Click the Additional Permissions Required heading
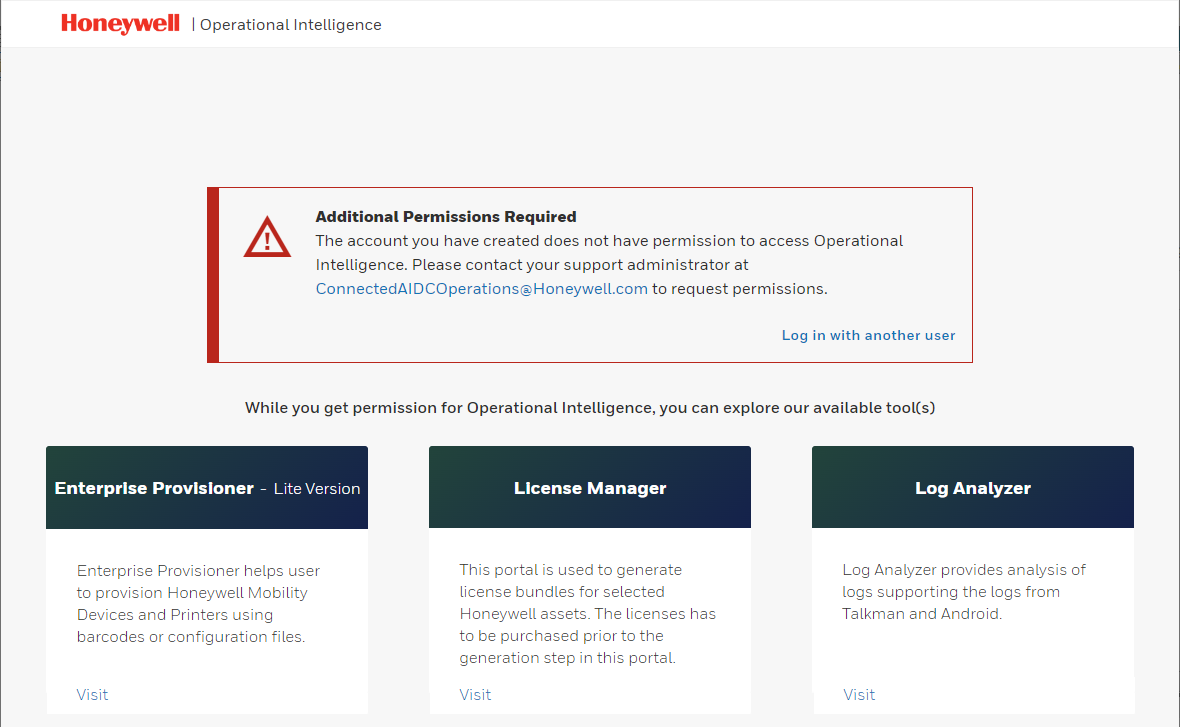This screenshot has height=727, width=1180. click(x=446, y=217)
